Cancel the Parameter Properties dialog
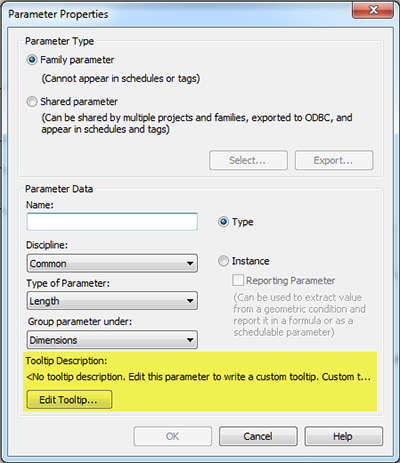The height and width of the screenshot is (463, 400). [x=258, y=436]
